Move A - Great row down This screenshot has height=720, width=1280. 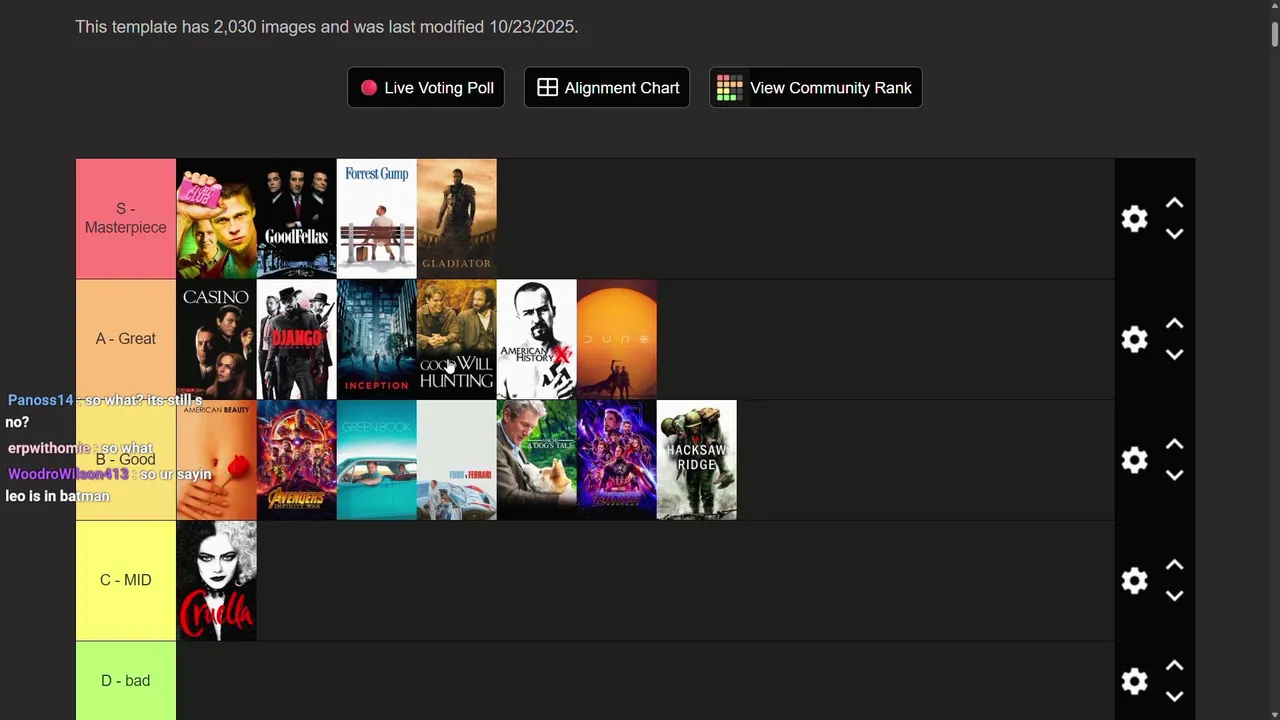(x=1174, y=355)
